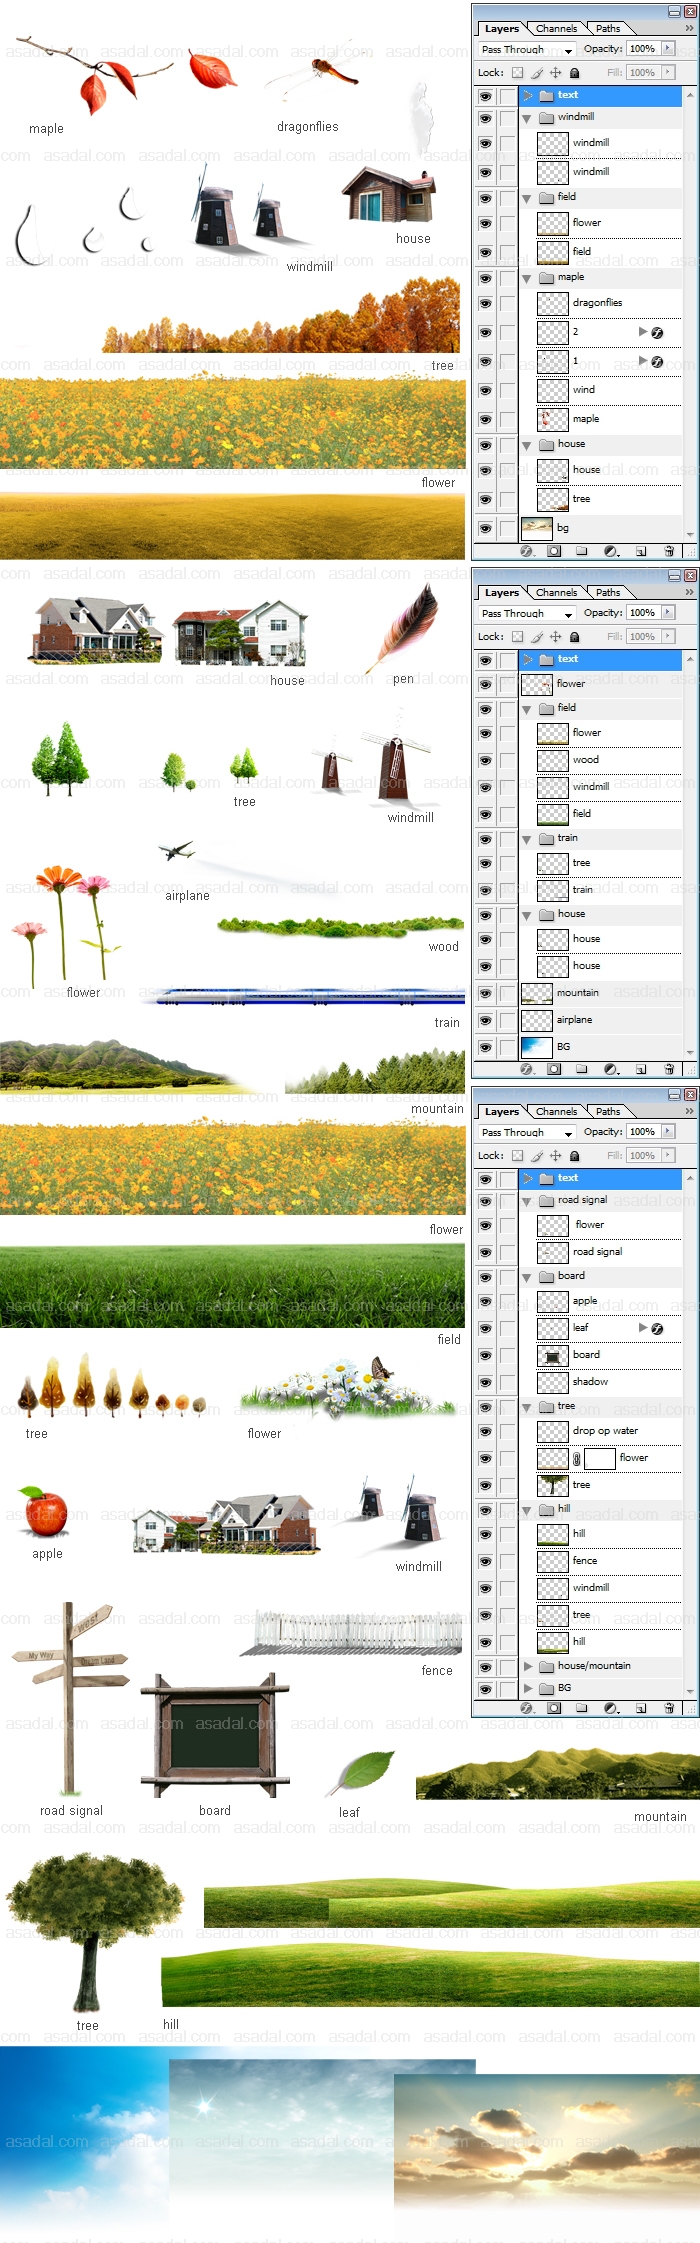Click trash icon in bottom Layers panel
Screen dimensions: 700x2243
tap(669, 1708)
